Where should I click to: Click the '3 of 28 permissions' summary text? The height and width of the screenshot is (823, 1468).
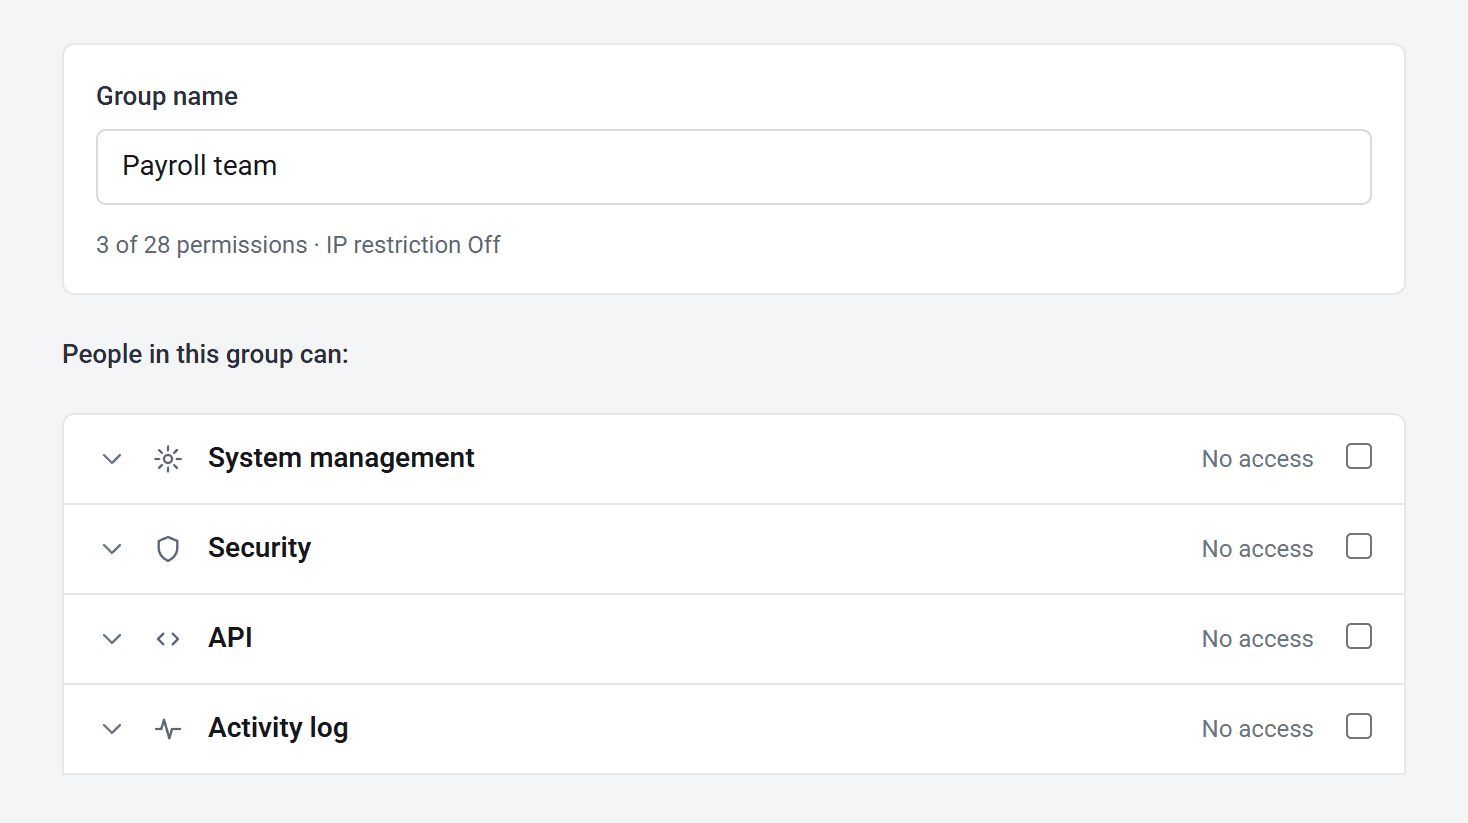click(x=201, y=245)
